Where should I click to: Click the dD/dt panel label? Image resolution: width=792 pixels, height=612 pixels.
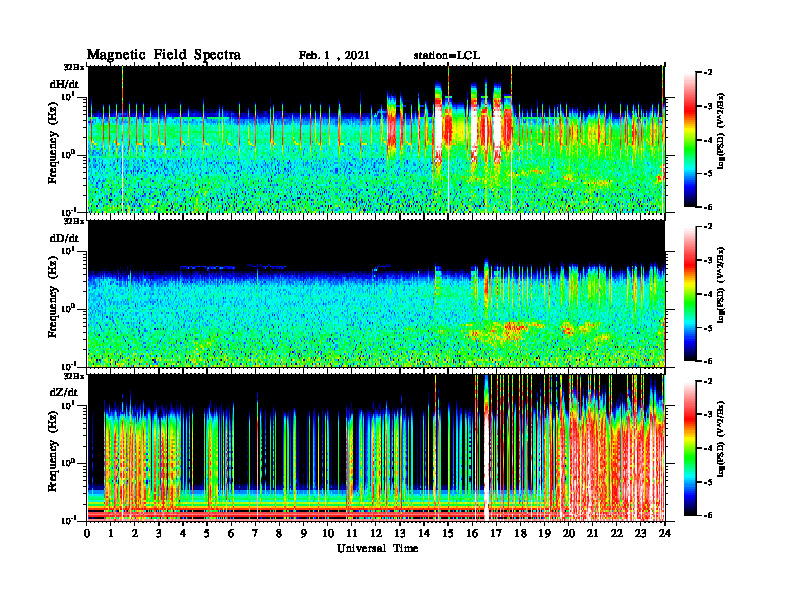64,238
